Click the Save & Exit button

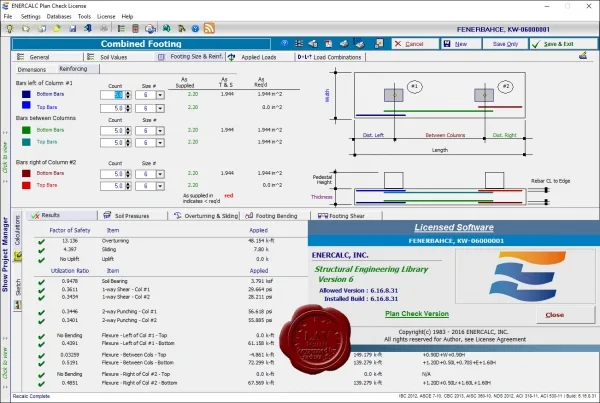click(x=563, y=44)
